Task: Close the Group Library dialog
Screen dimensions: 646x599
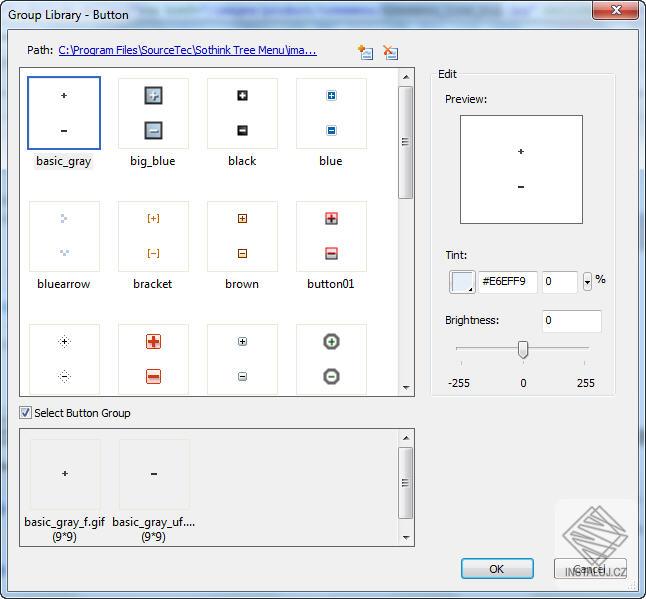Action: tap(616, 9)
